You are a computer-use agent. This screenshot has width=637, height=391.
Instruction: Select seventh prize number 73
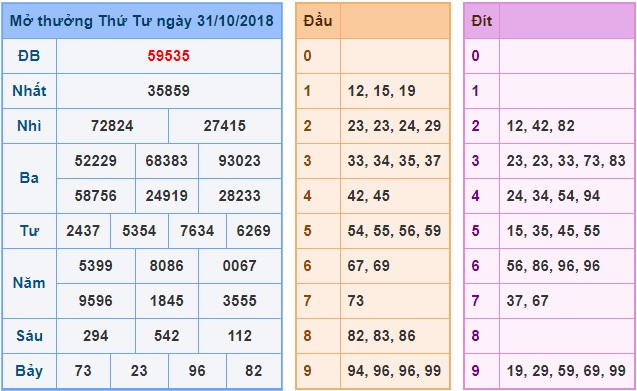[x=83, y=371]
